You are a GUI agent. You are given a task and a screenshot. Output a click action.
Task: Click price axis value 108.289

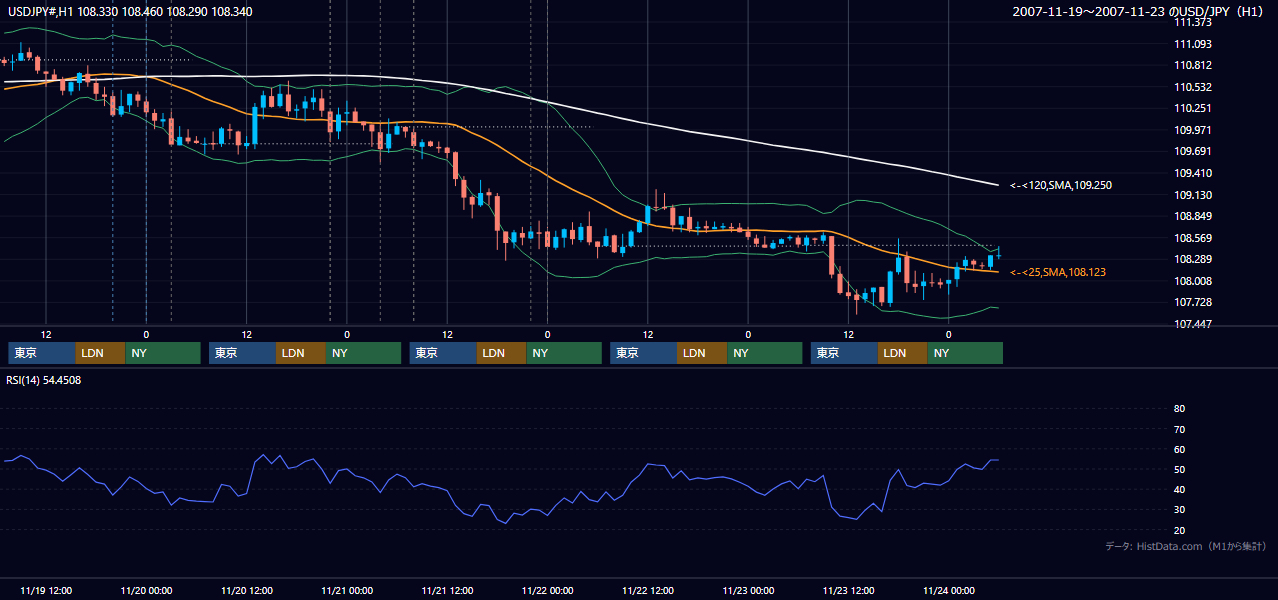[1193, 259]
